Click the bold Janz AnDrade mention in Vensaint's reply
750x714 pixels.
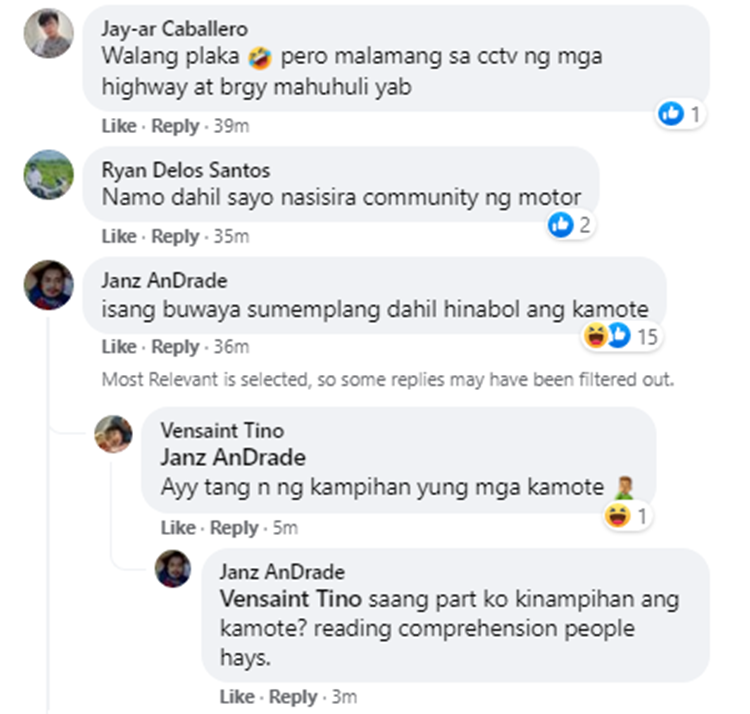[233, 458]
